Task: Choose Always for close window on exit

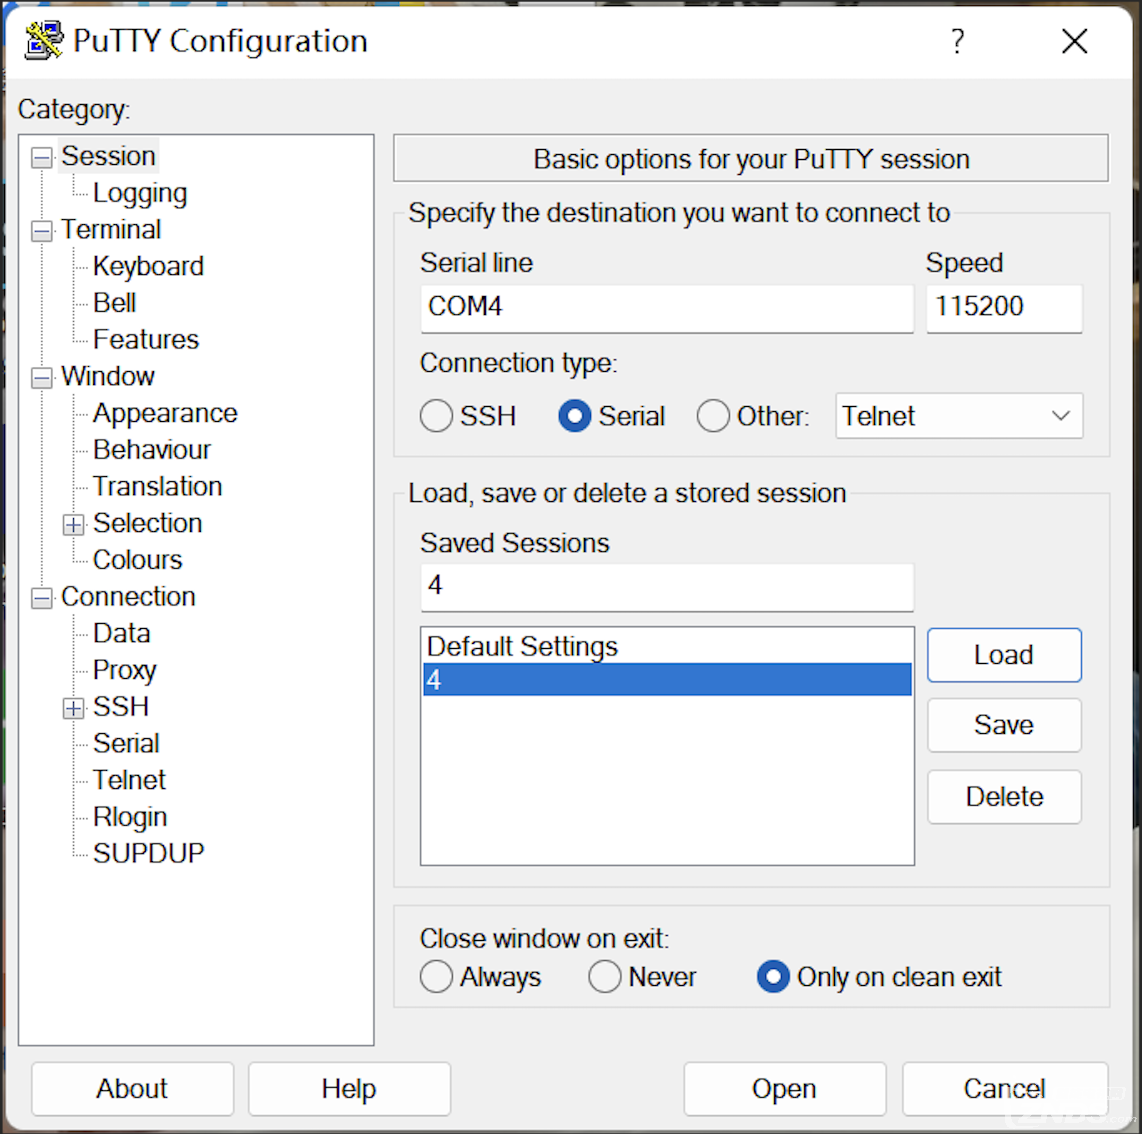Action: [436, 977]
